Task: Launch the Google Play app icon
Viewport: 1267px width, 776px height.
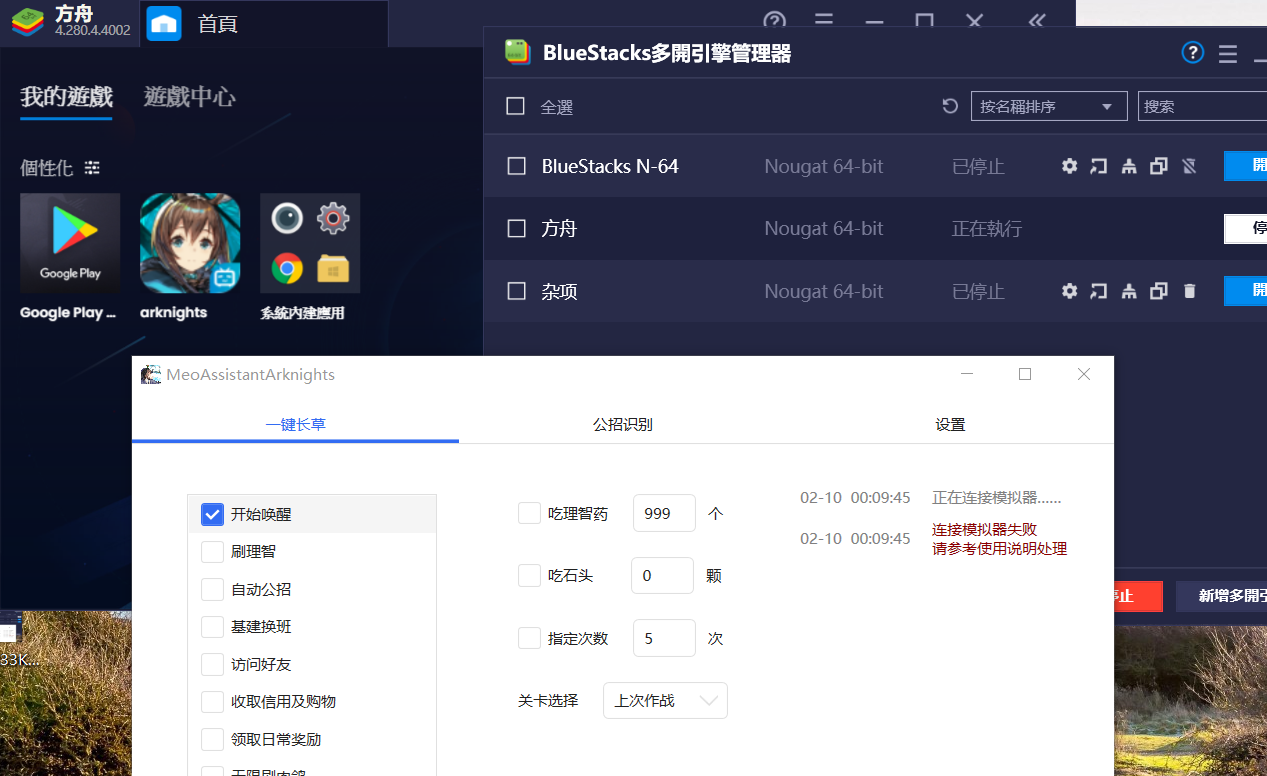Action: [69, 242]
